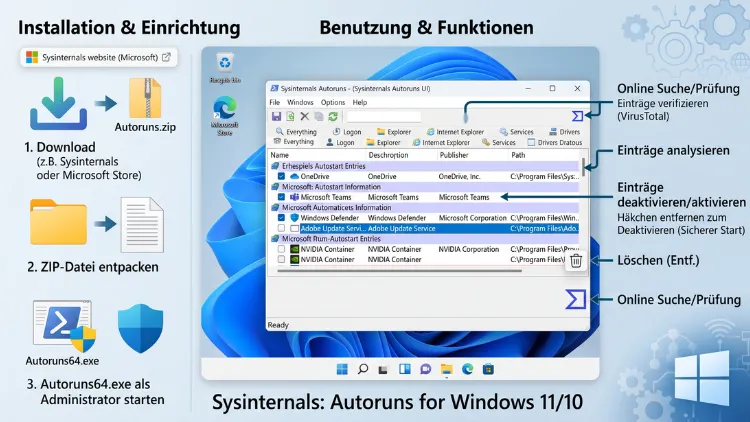Click the OneDrive, Inc. publisher cell
750x422 pixels.
459,177
